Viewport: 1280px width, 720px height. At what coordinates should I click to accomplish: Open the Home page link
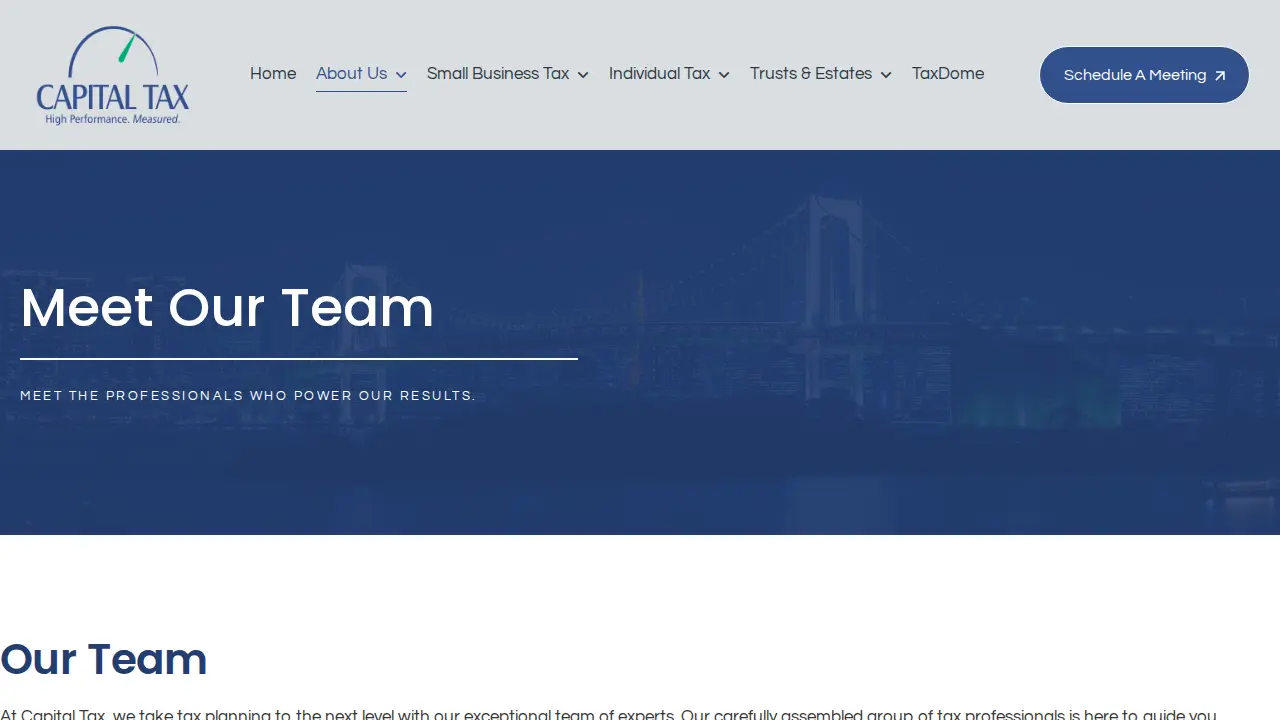[x=273, y=74]
